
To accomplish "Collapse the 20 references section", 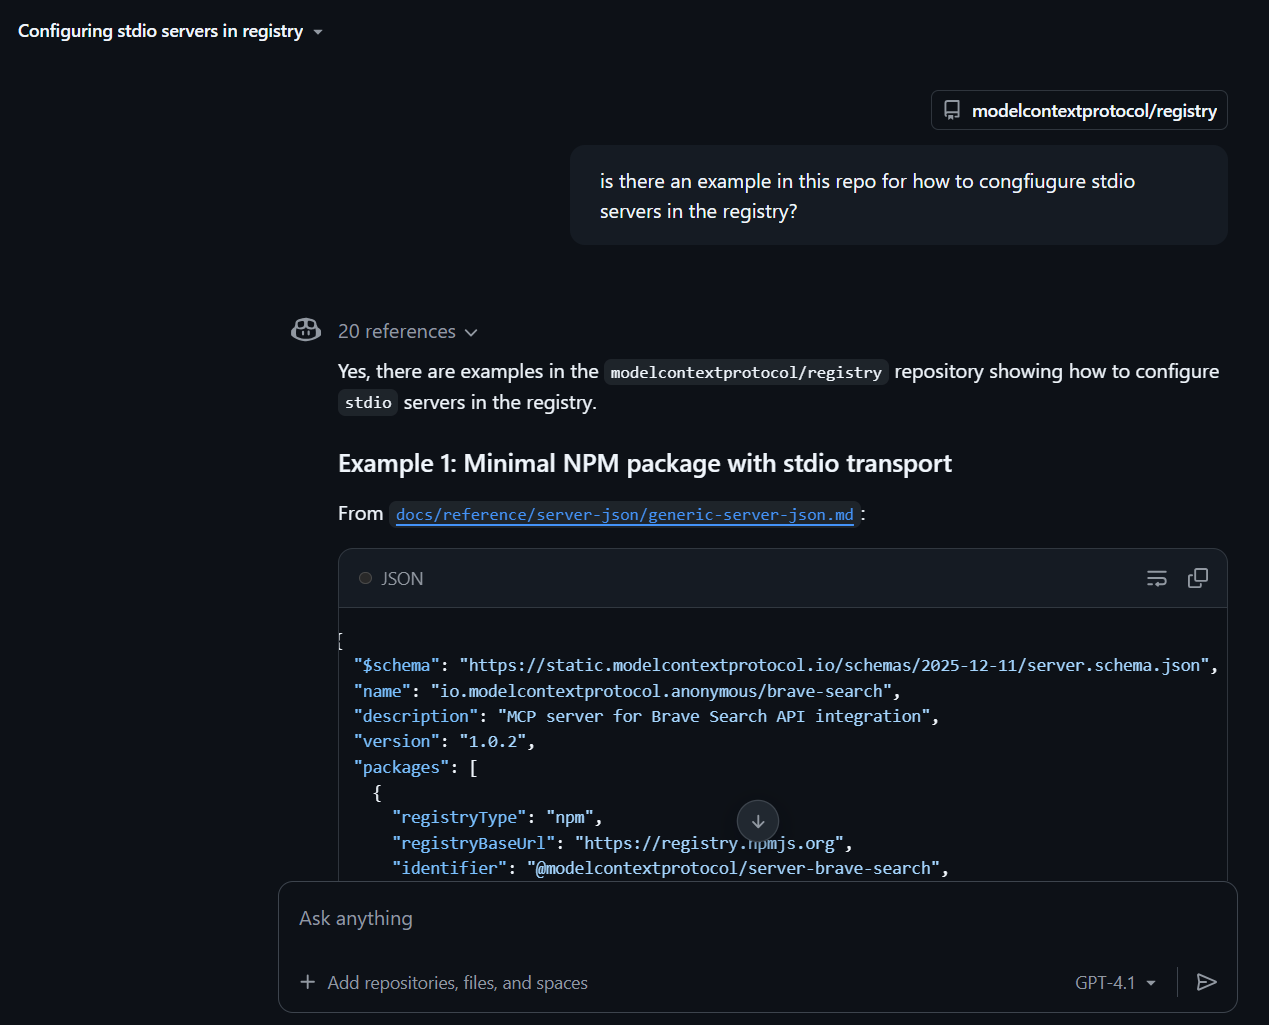I will (471, 331).
